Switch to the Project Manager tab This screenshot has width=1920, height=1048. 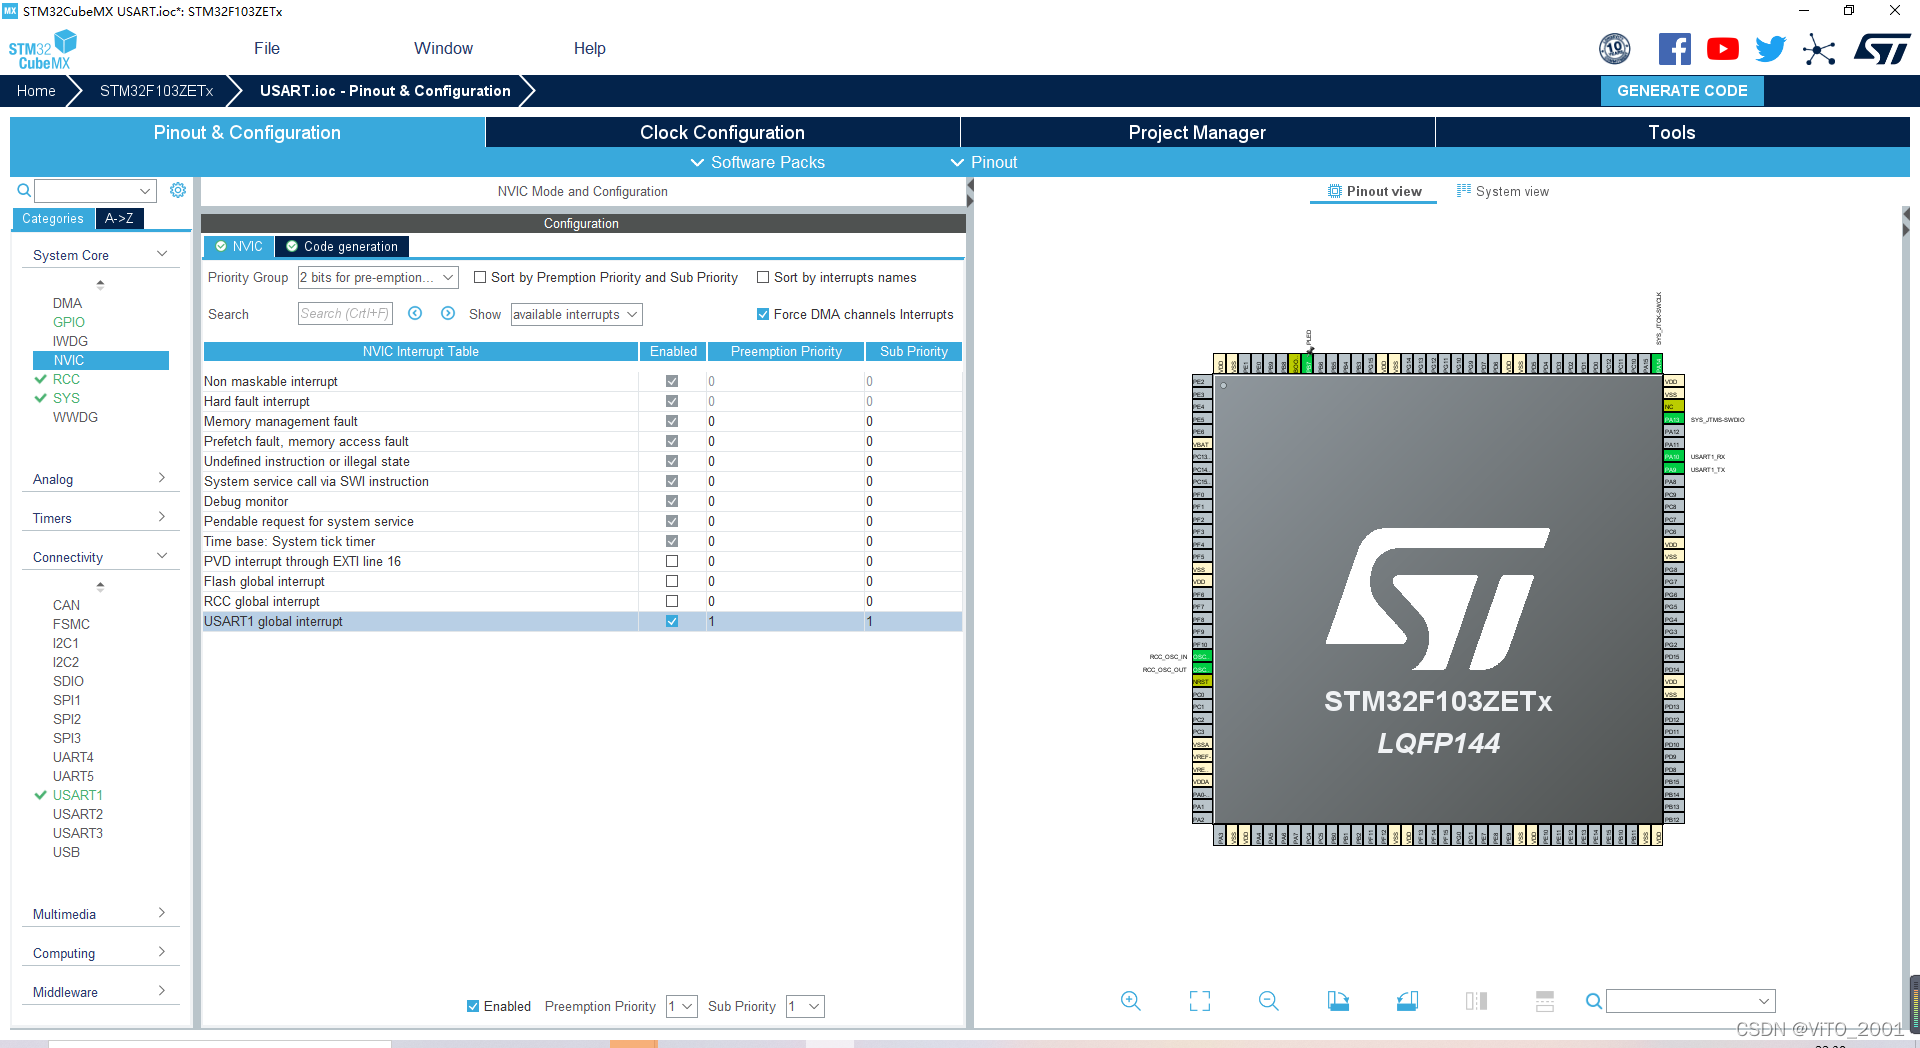click(x=1197, y=132)
